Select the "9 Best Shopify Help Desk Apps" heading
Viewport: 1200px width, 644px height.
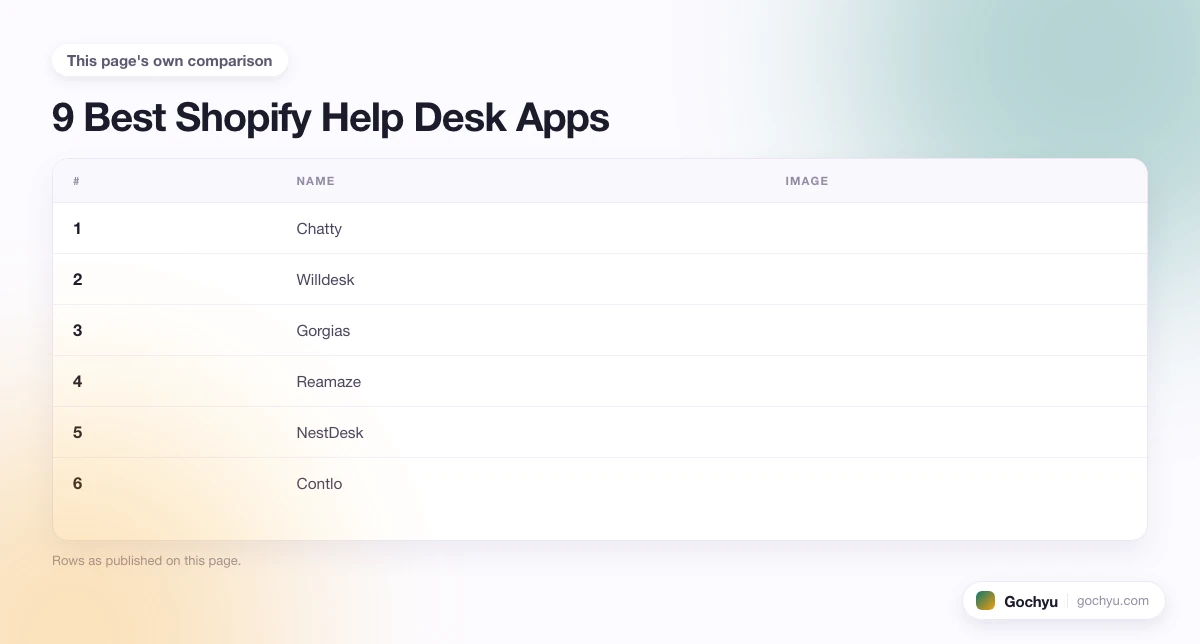(330, 118)
